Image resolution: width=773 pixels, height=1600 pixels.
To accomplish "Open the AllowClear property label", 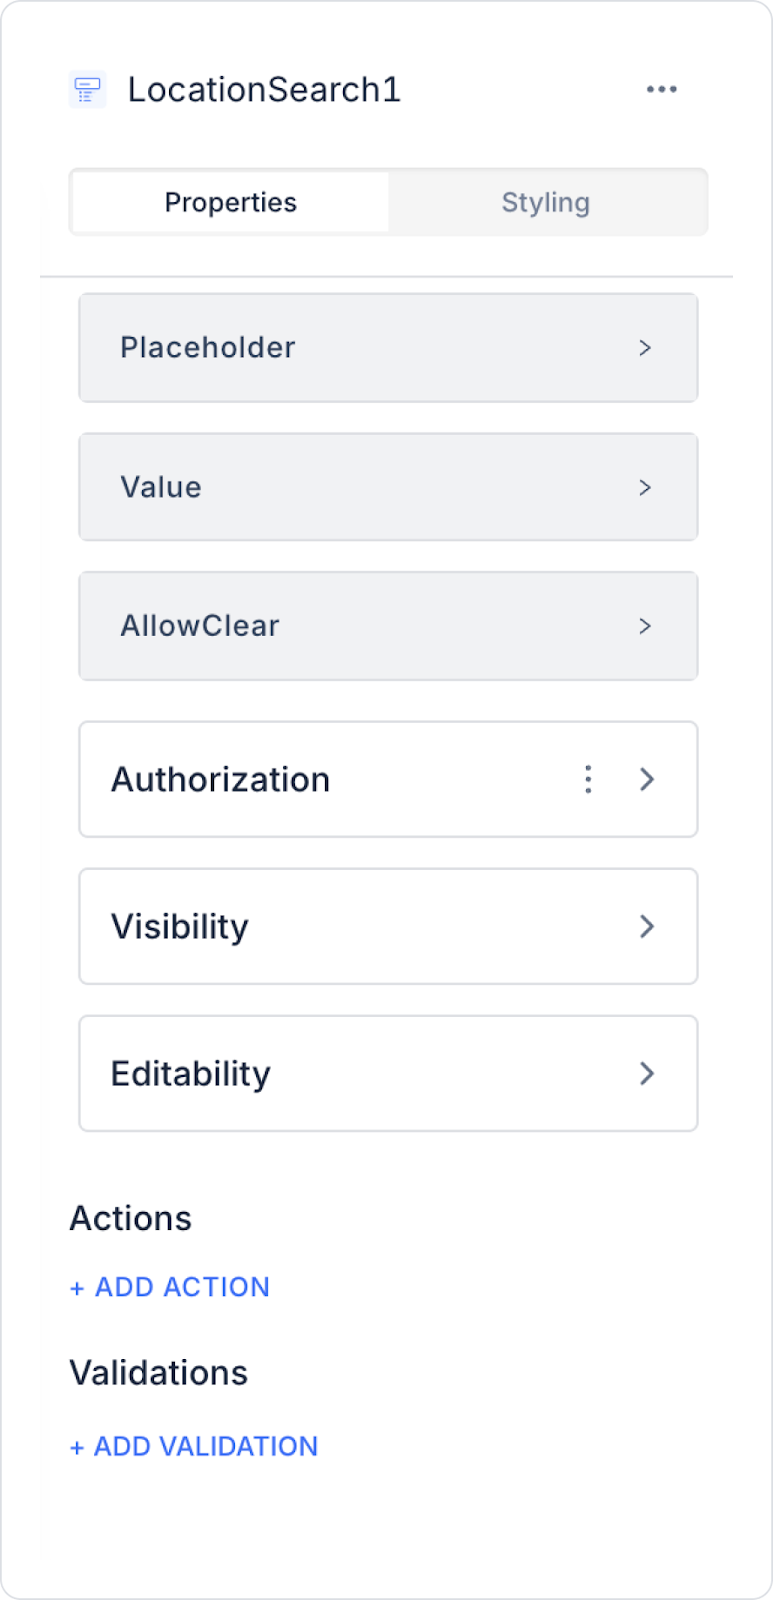I will pyautogui.click(x=200, y=626).
